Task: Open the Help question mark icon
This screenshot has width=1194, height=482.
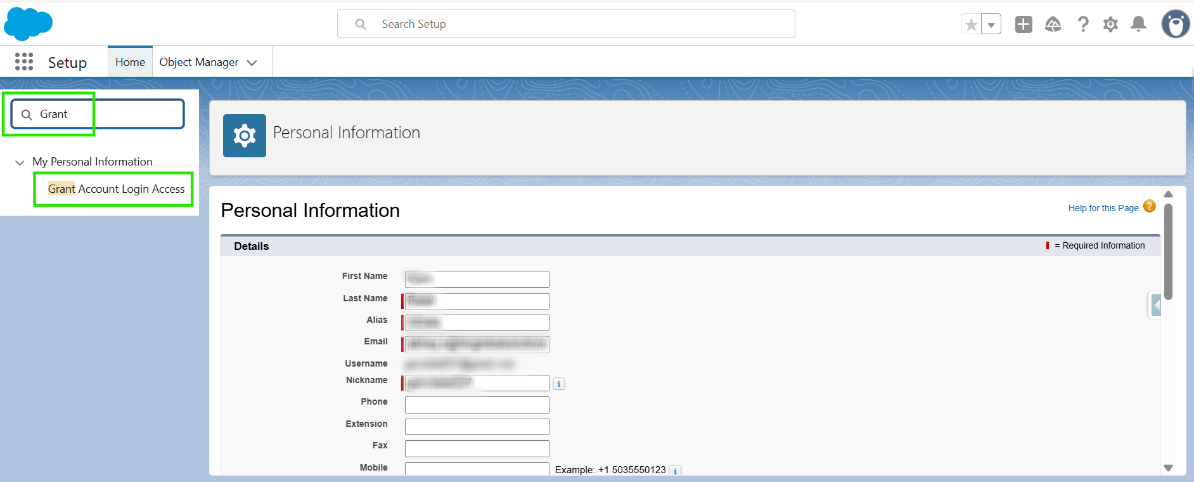Action: 1083,24
